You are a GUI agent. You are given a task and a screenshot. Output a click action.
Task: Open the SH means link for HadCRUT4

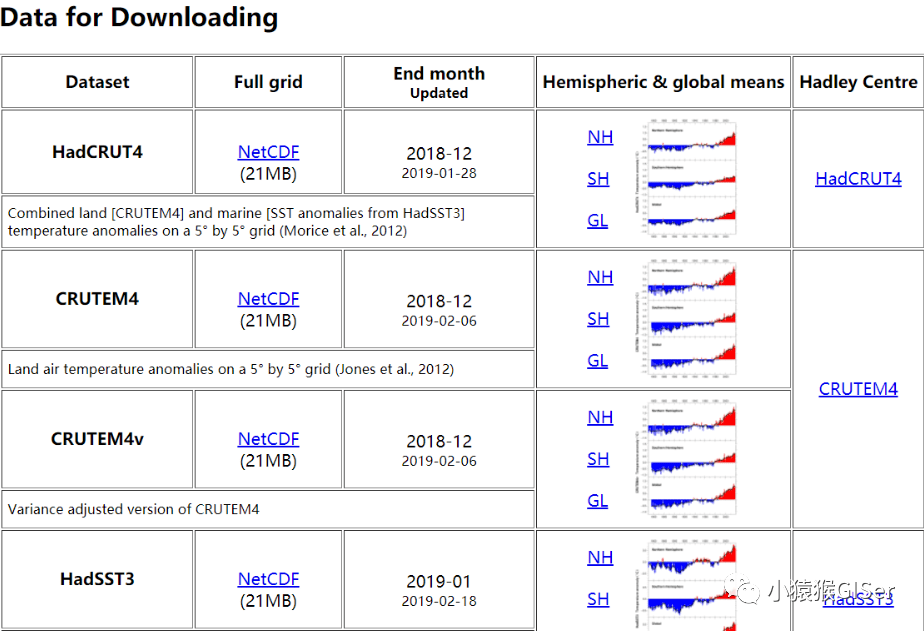[x=598, y=179]
